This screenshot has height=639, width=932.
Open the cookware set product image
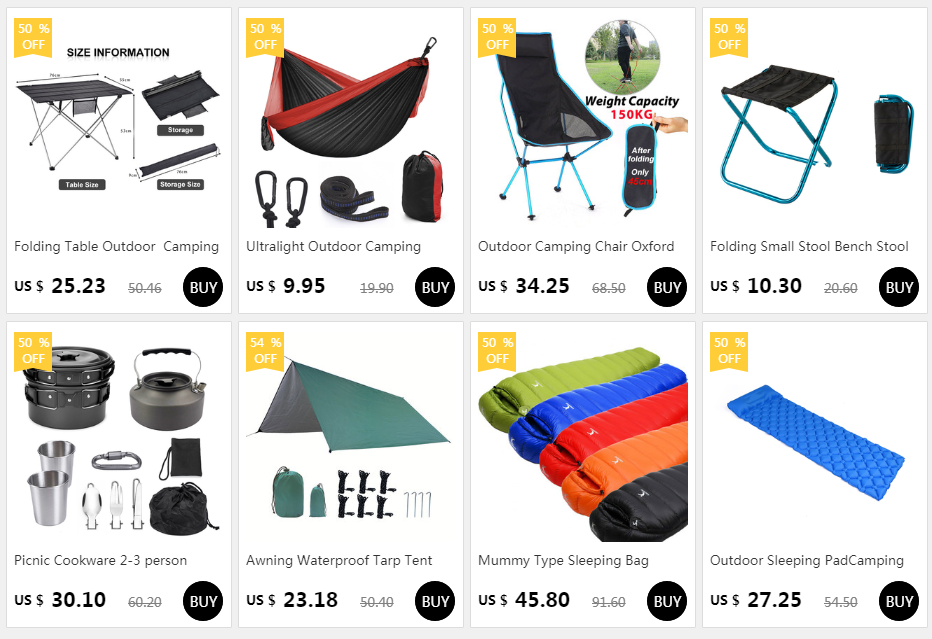pyautogui.click(x=119, y=437)
